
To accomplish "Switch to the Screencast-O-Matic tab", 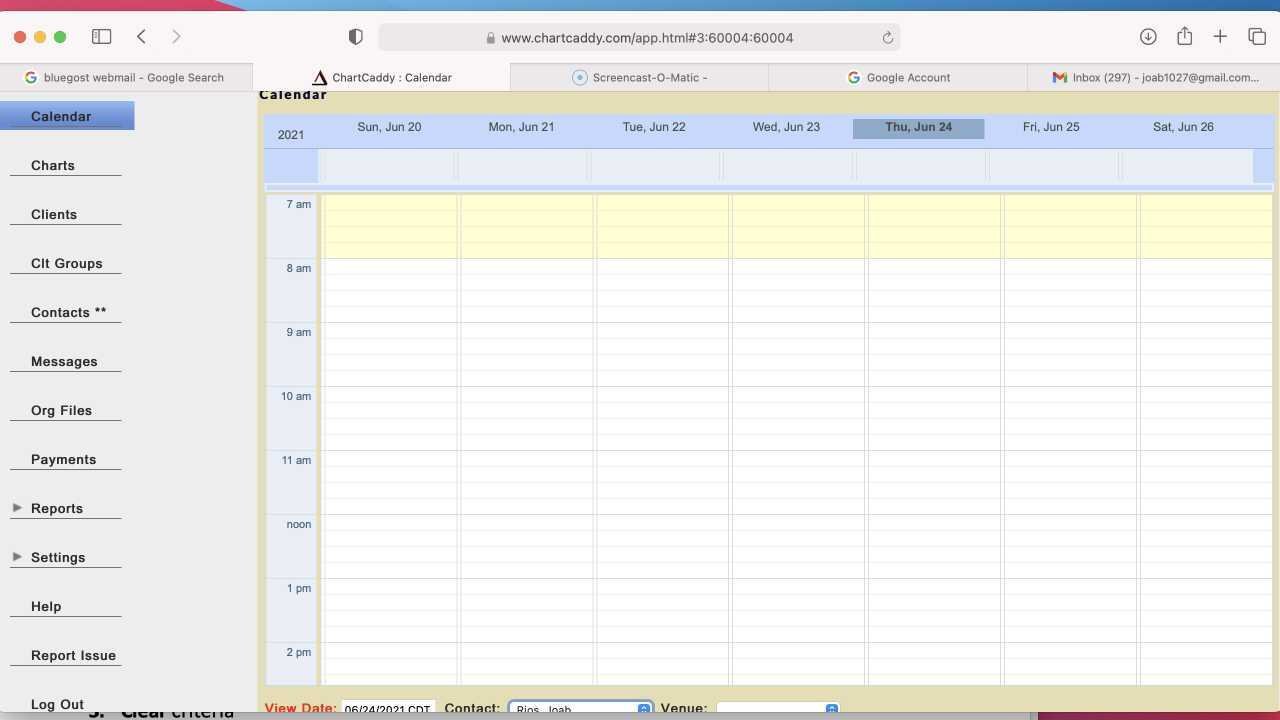I will click(640, 77).
